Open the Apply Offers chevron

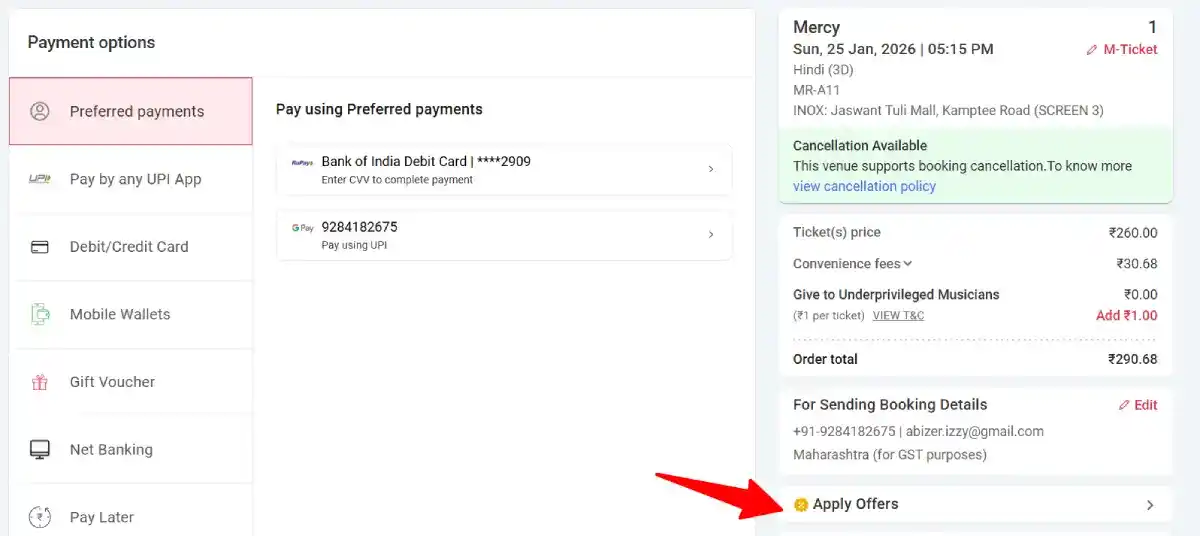[1150, 505]
